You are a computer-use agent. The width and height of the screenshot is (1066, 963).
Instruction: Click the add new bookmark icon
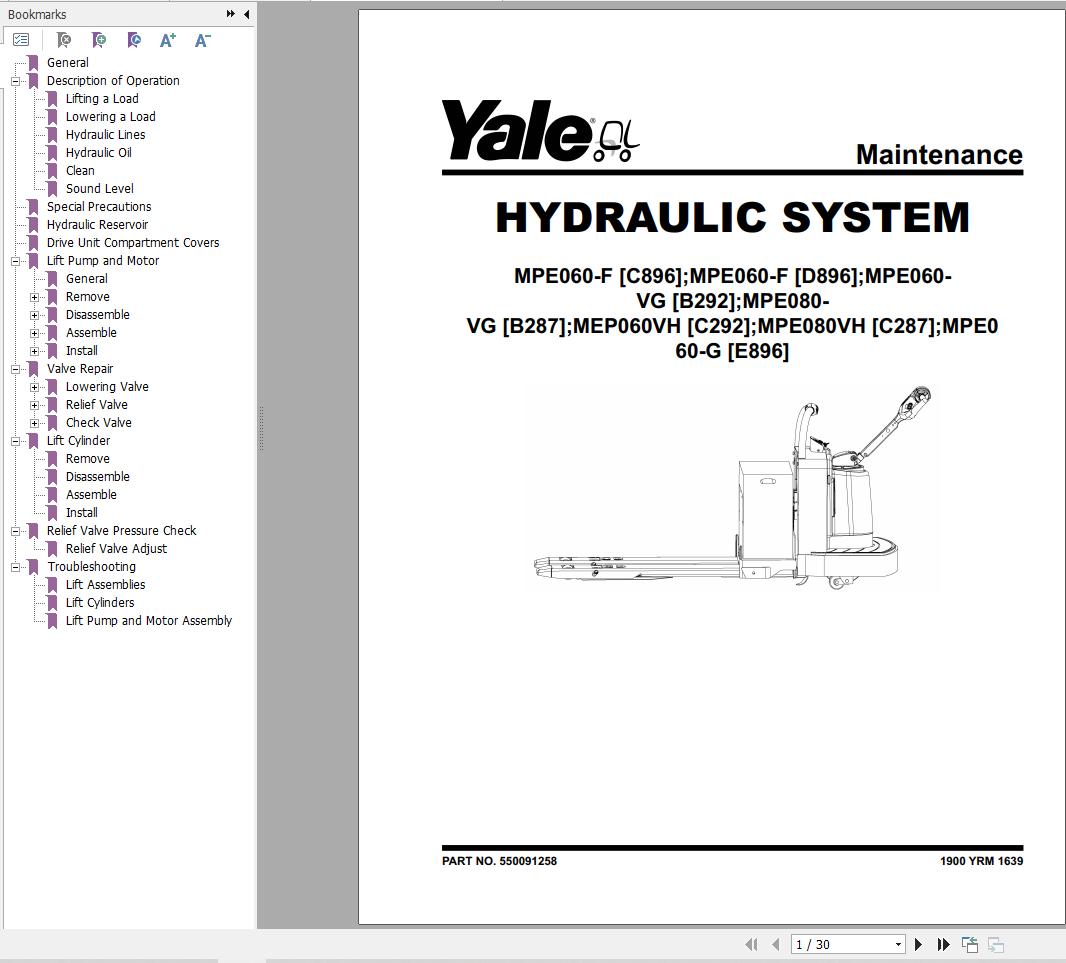[99, 40]
